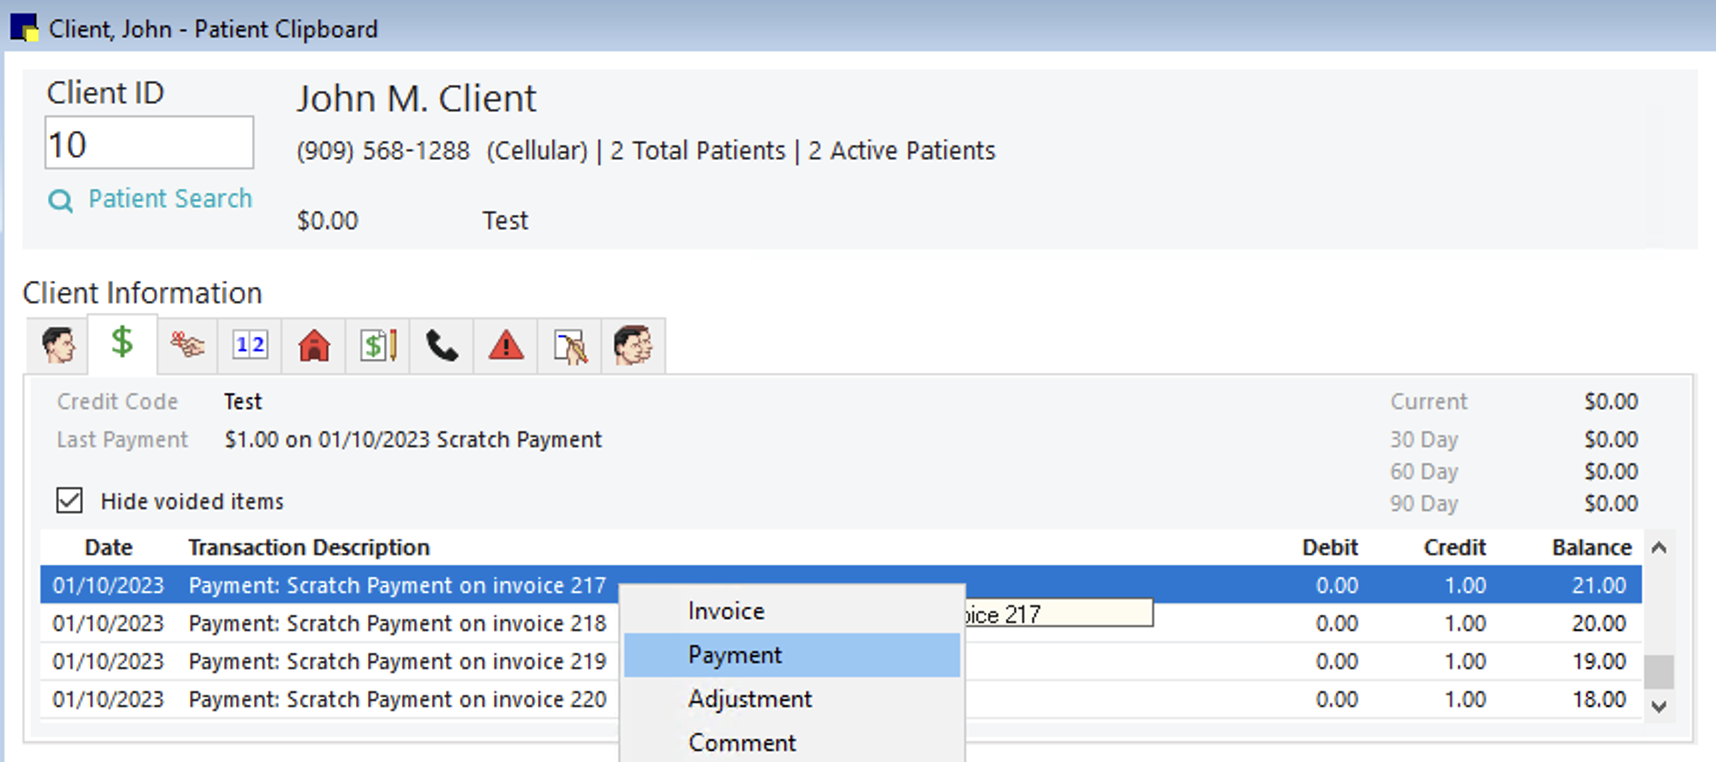The width and height of the screenshot is (1716, 762).
Task: Open the two faces icon tab
Action: [x=633, y=346]
